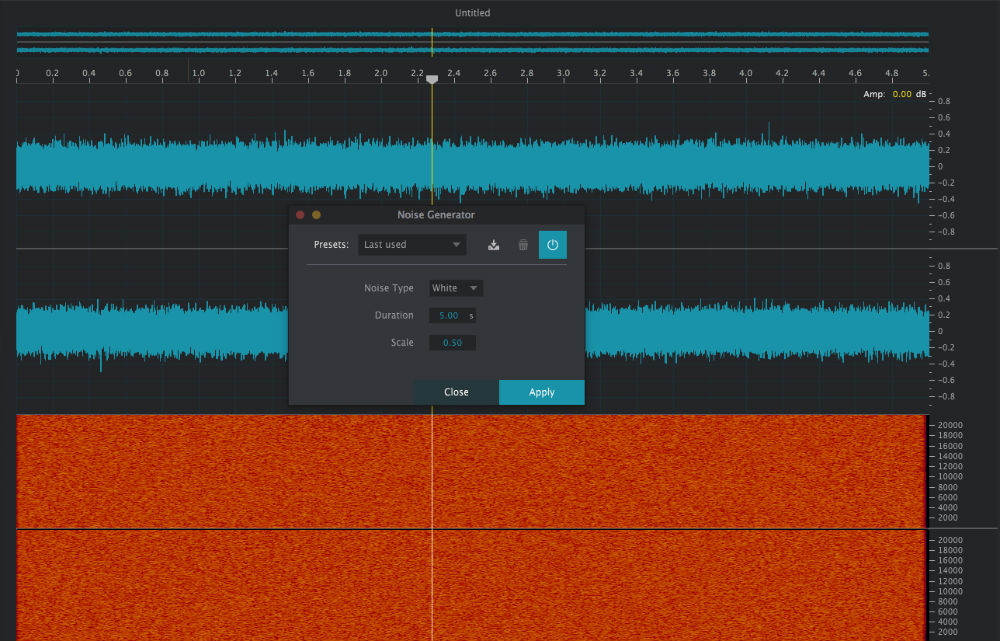Click the Scale value field
The height and width of the screenshot is (641, 1000).
(453, 343)
